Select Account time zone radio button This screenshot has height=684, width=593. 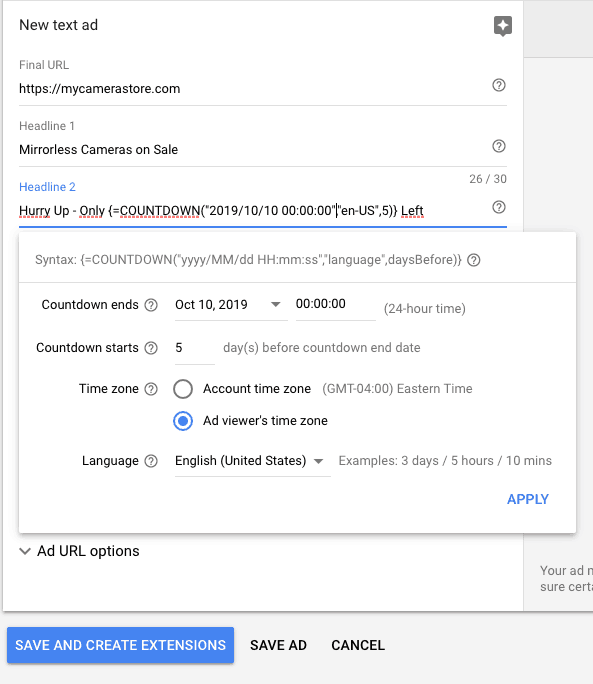coord(183,389)
